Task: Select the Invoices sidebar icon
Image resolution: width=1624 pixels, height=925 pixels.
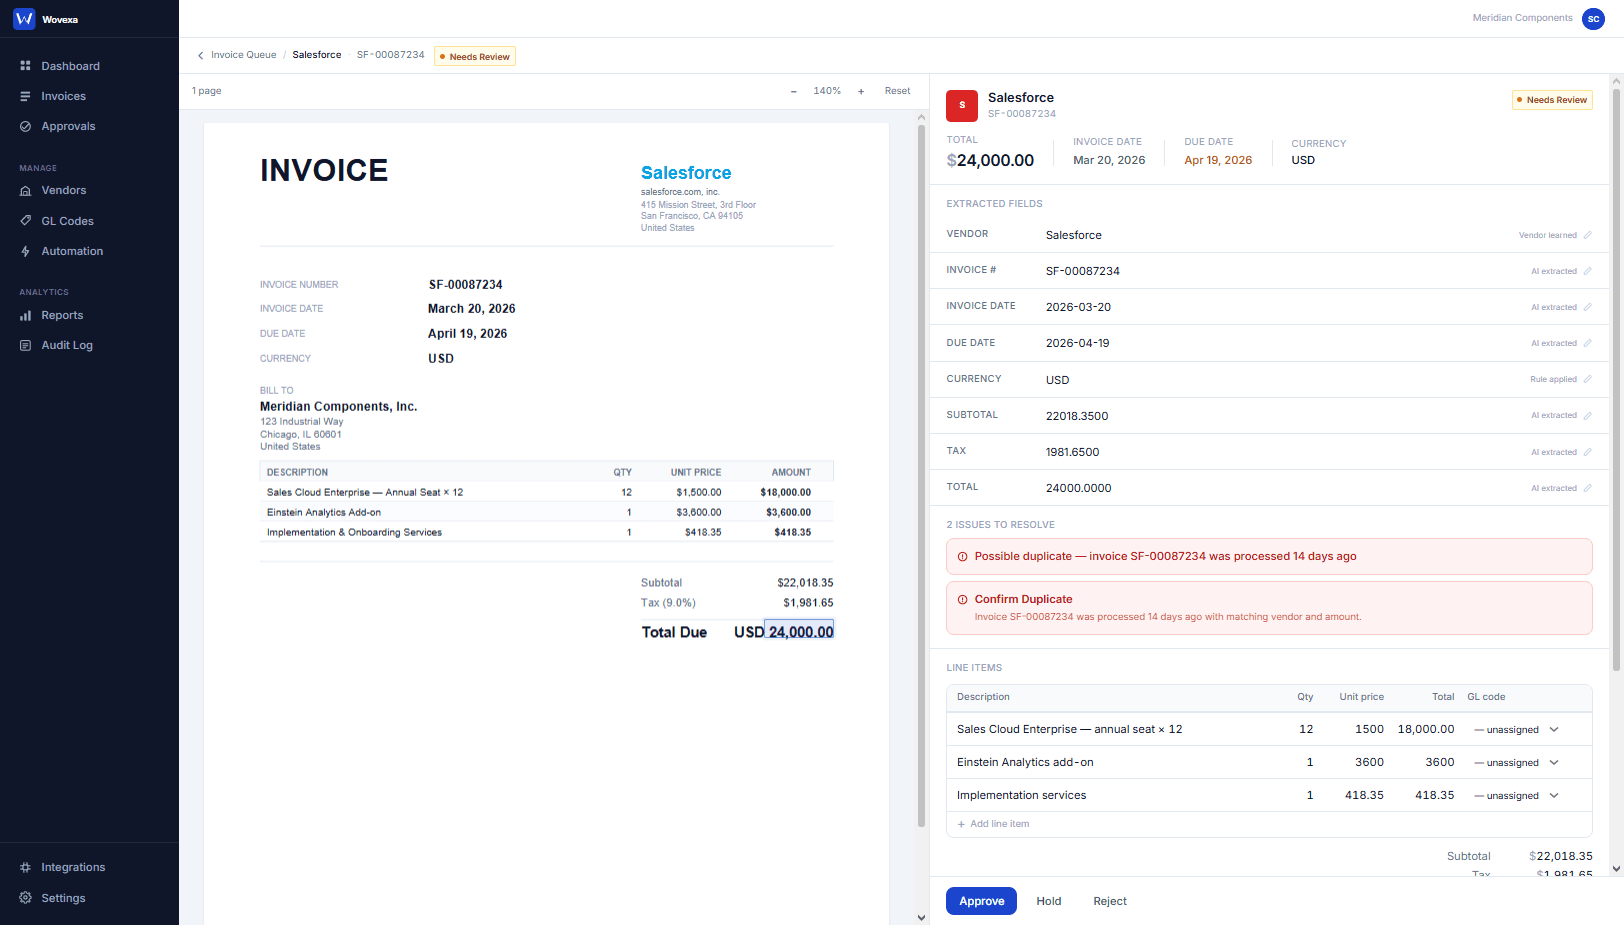Action: [62, 96]
